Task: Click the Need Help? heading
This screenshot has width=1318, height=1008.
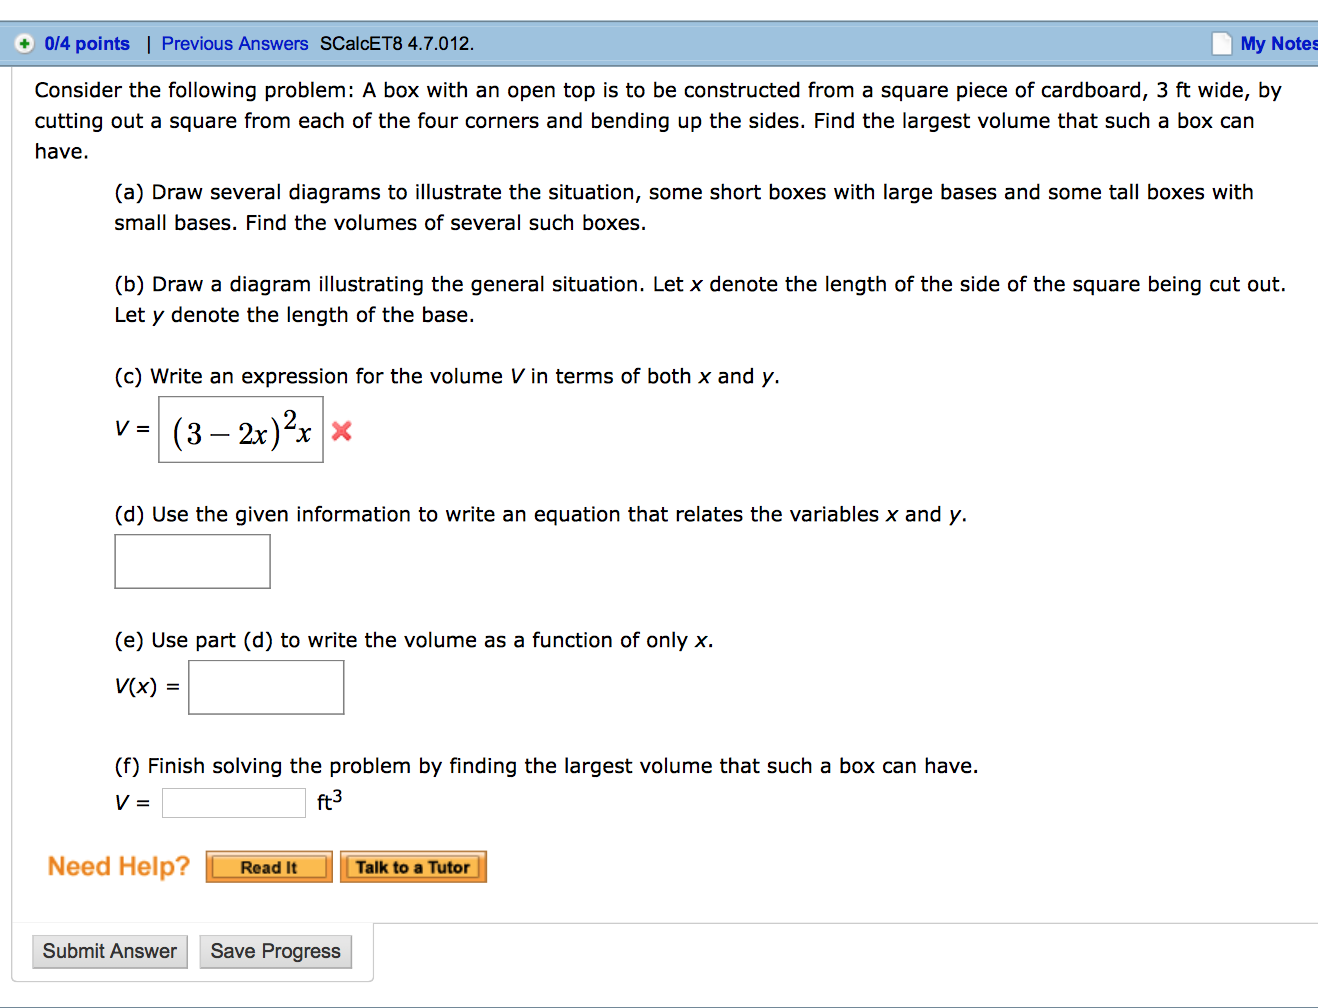Action: (118, 866)
